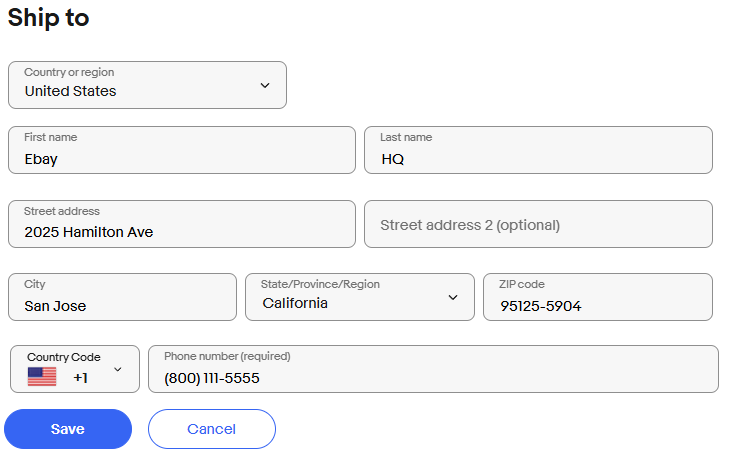Viewport: 744px width, 472px height.
Task: Click the chevron arrow in State/Province/Region
Action: pos(453,297)
